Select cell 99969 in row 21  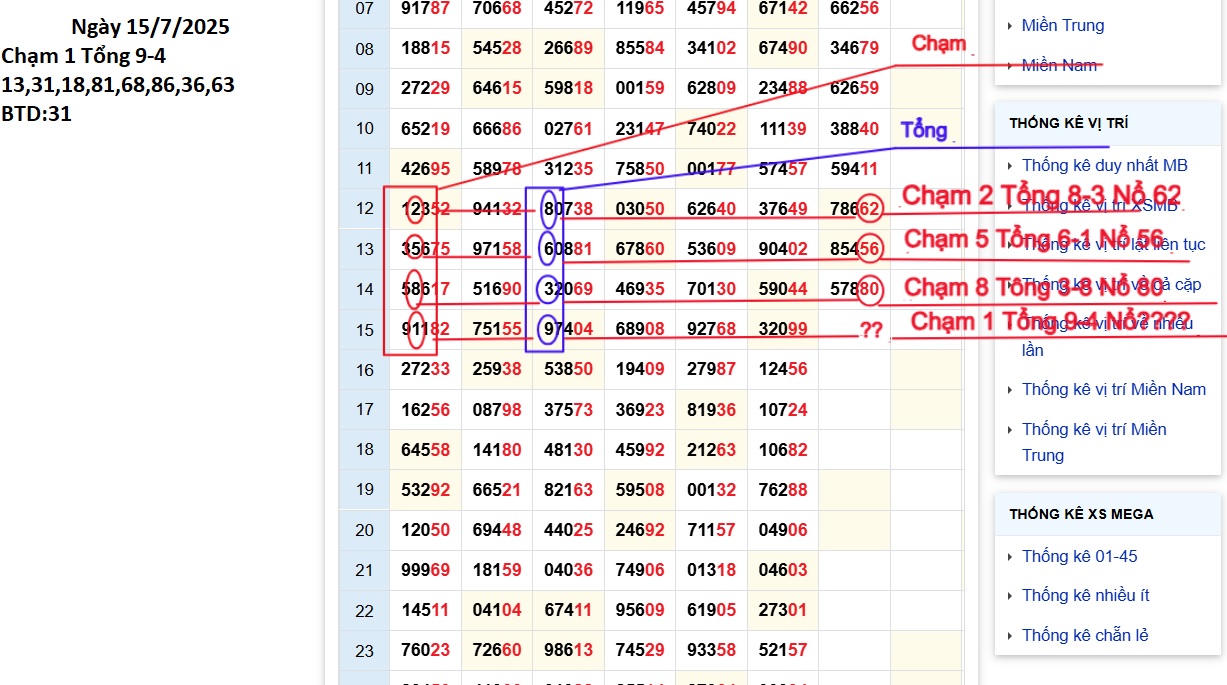pos(425,570)
